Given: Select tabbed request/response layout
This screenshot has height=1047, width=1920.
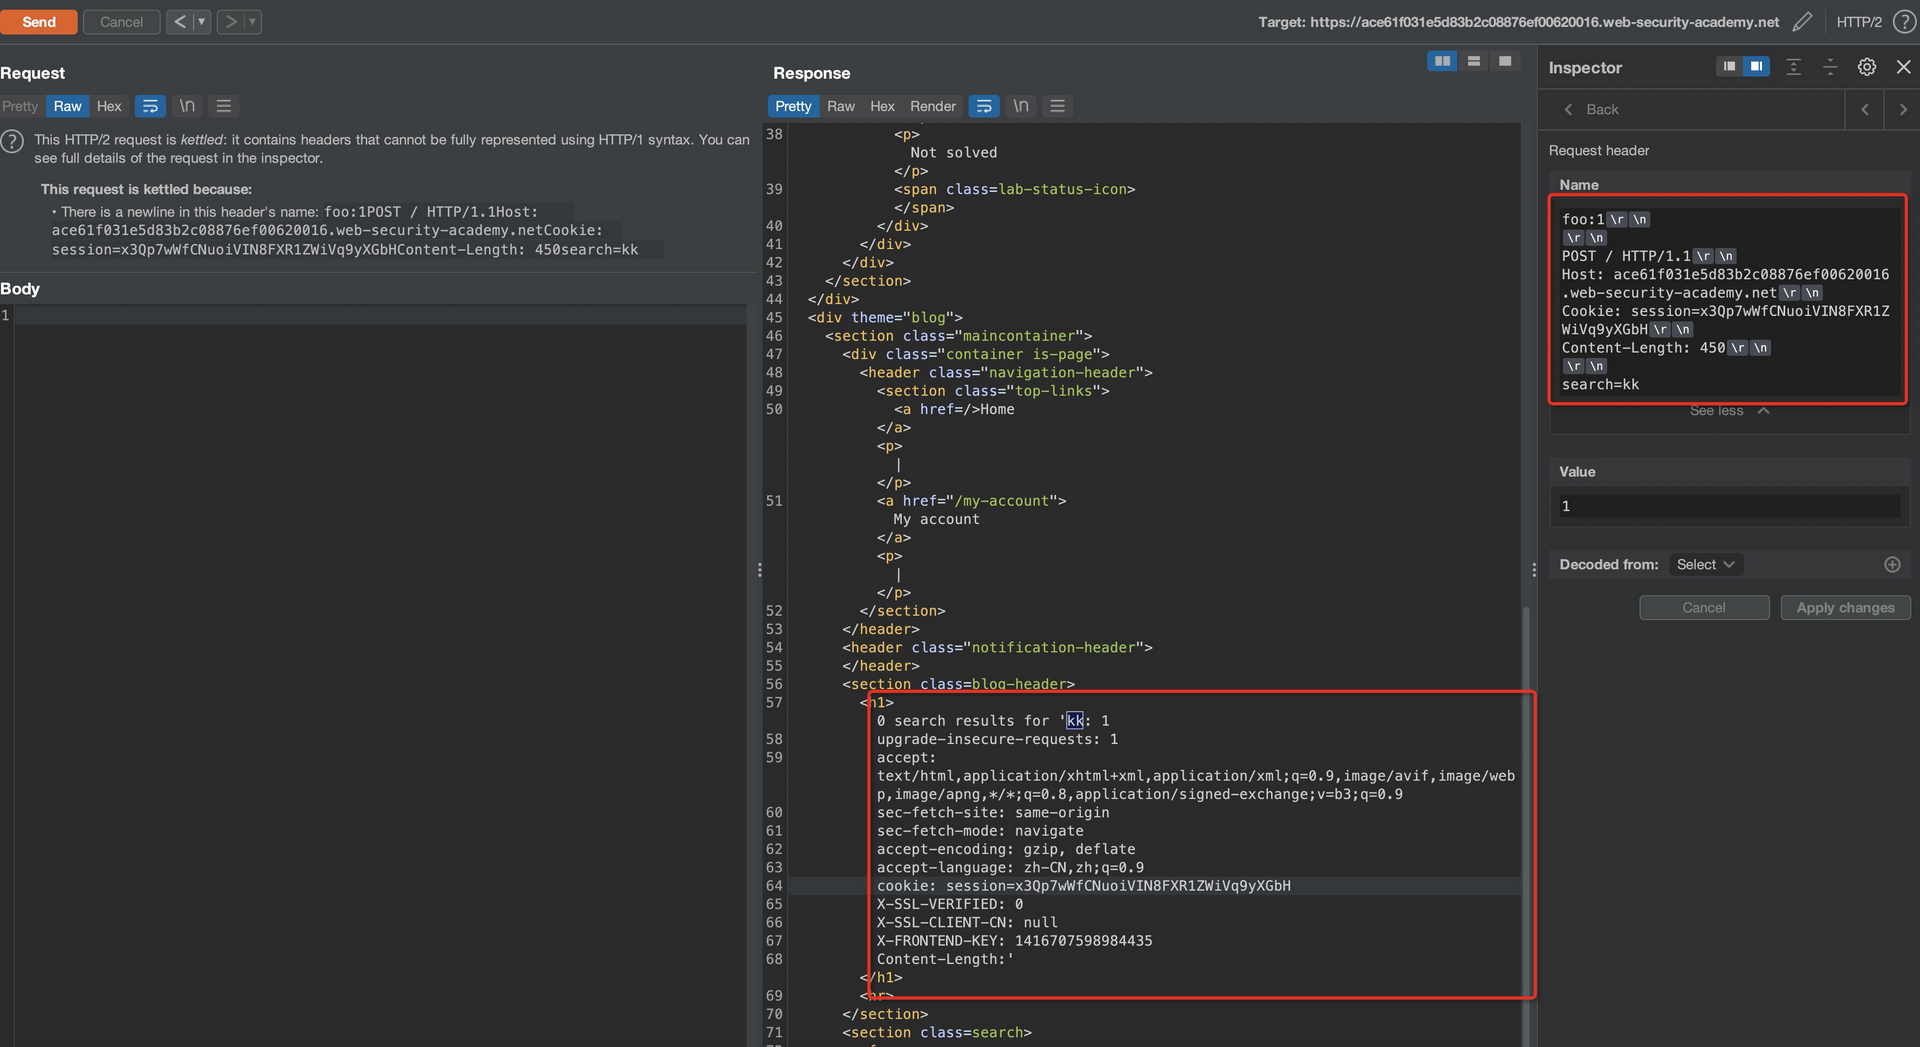Looking at the screenshot, I should pos(1504,62).
